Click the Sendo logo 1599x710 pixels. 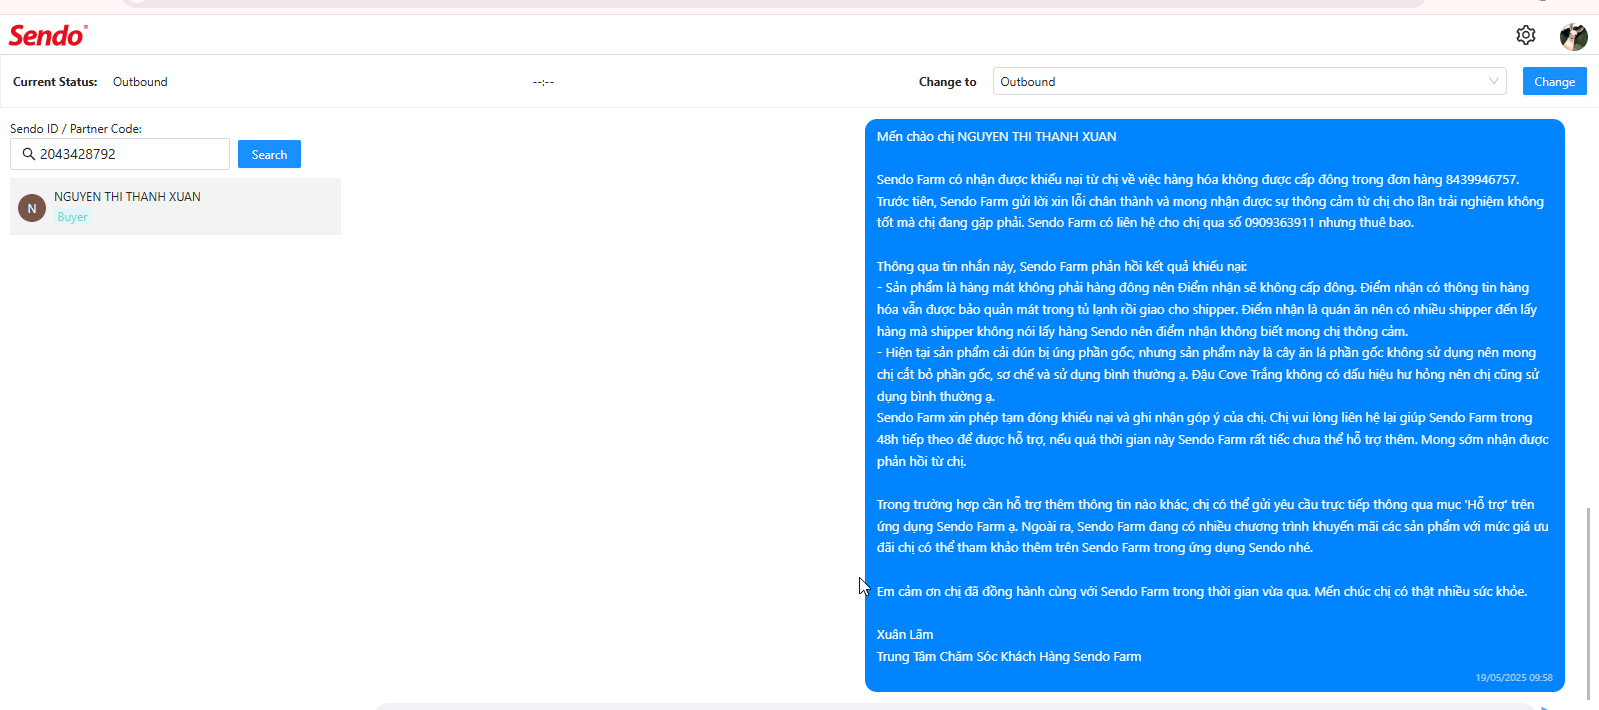(48, 35)
